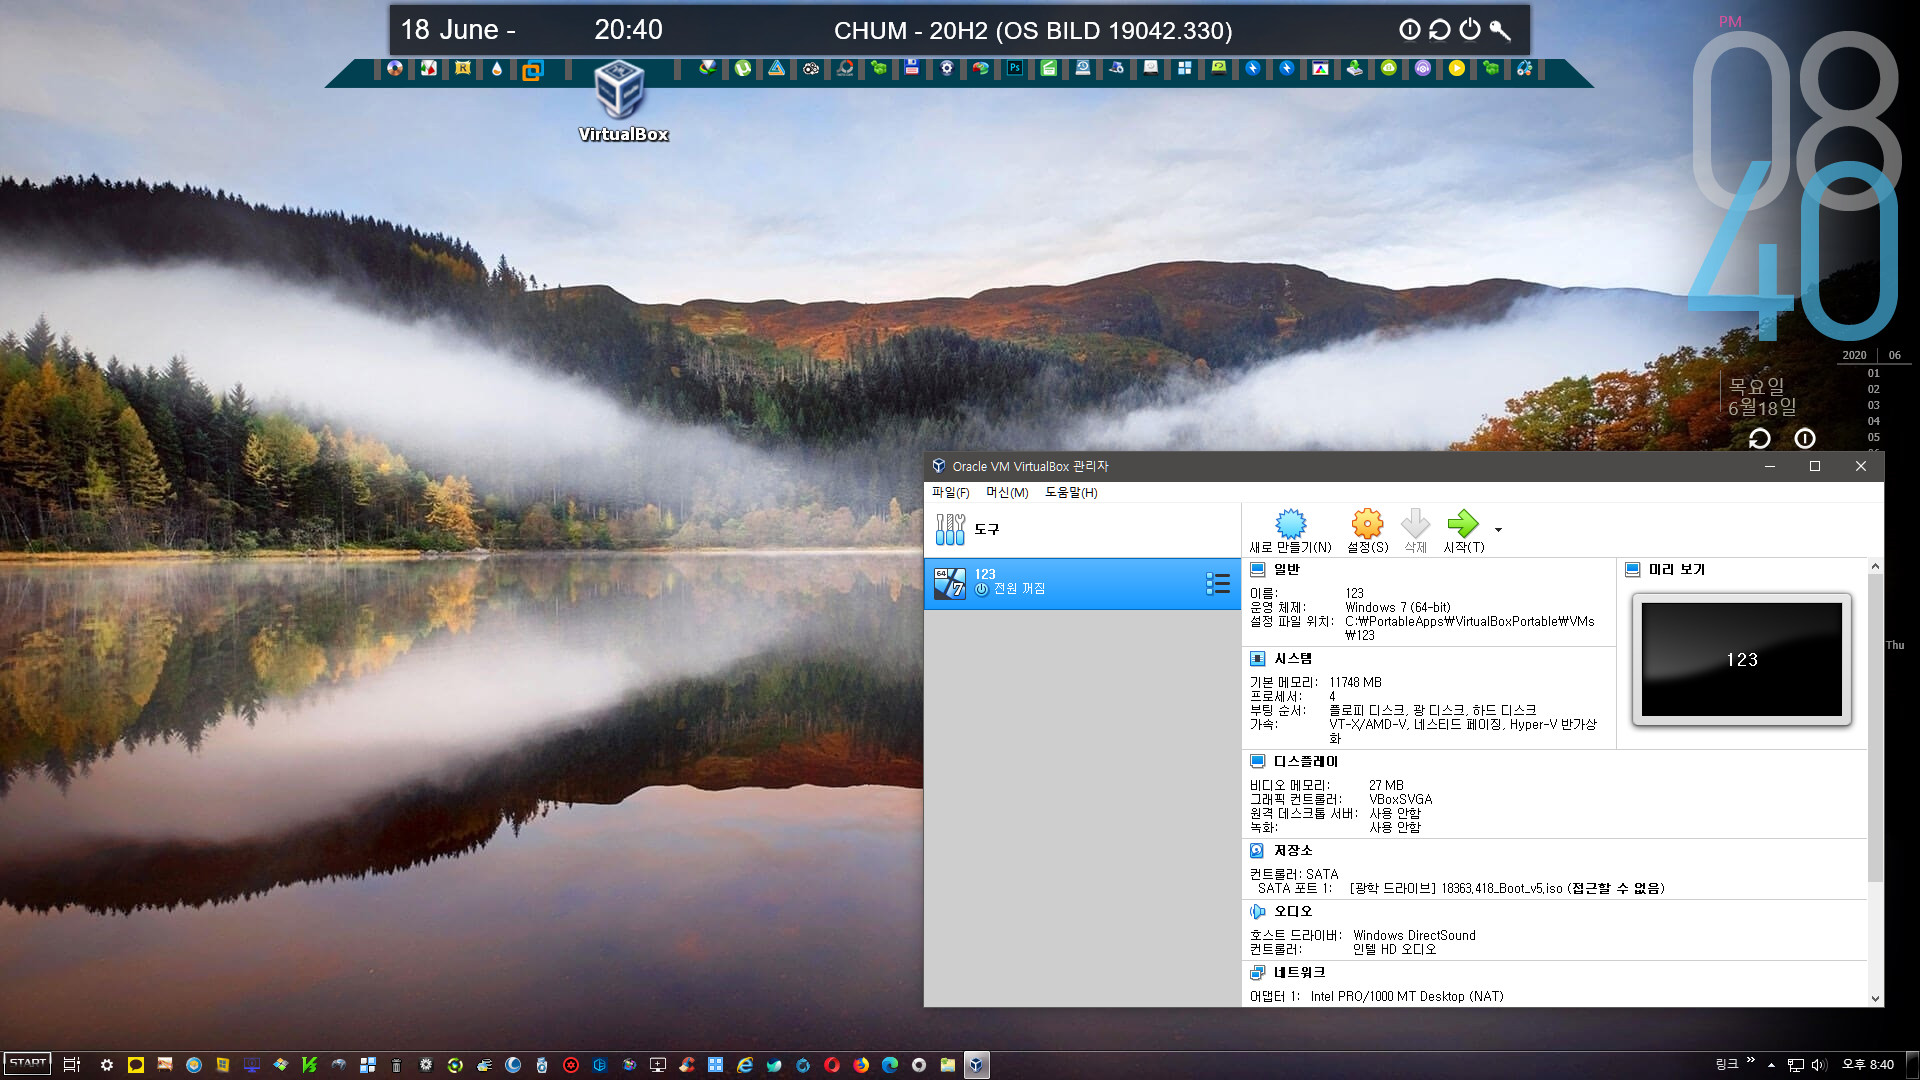Click the VirtualBox window title bar icon
This screenshot has width=1920, height=1080.
pos(938,466)
